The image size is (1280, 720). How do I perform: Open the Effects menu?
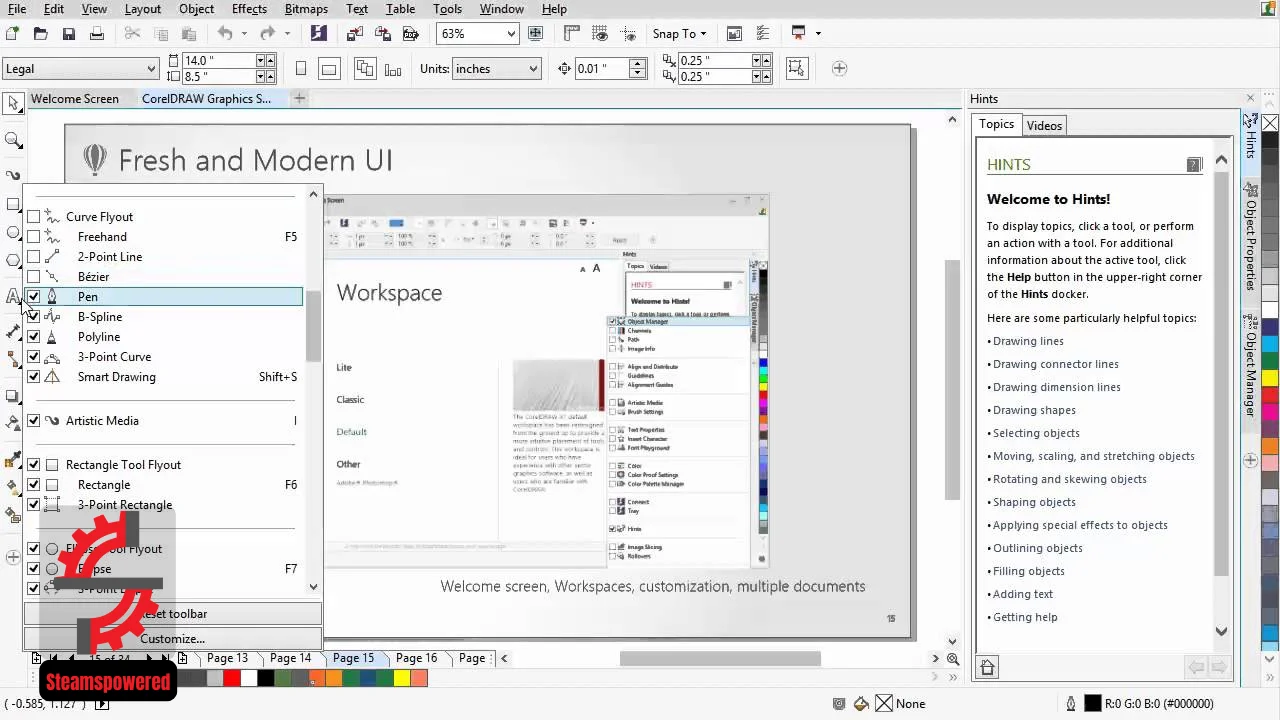(249, 9)
